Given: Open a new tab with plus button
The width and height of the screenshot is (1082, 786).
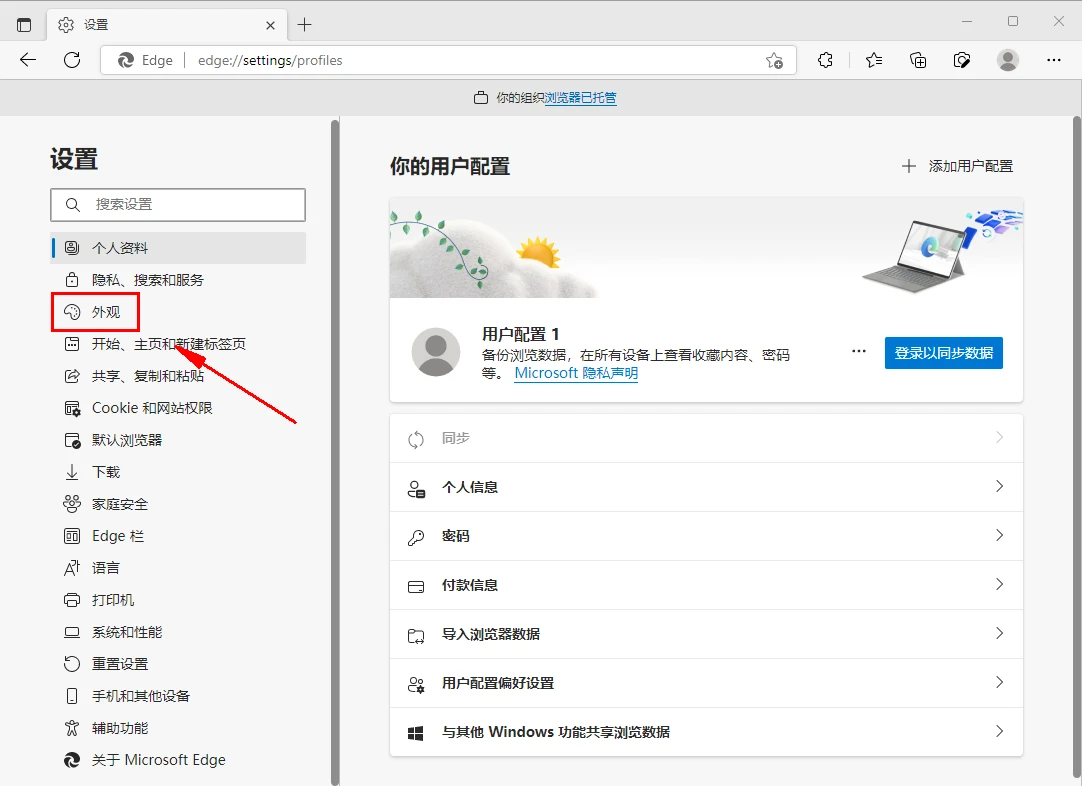Looking at the screenshot, I should (304, 25).
